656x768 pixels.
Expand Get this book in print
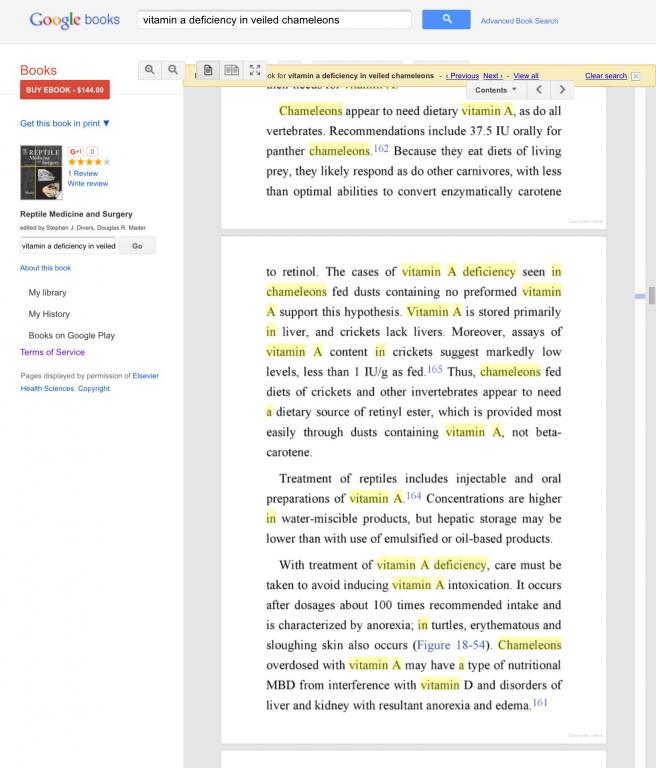click(x=65, y=123)
